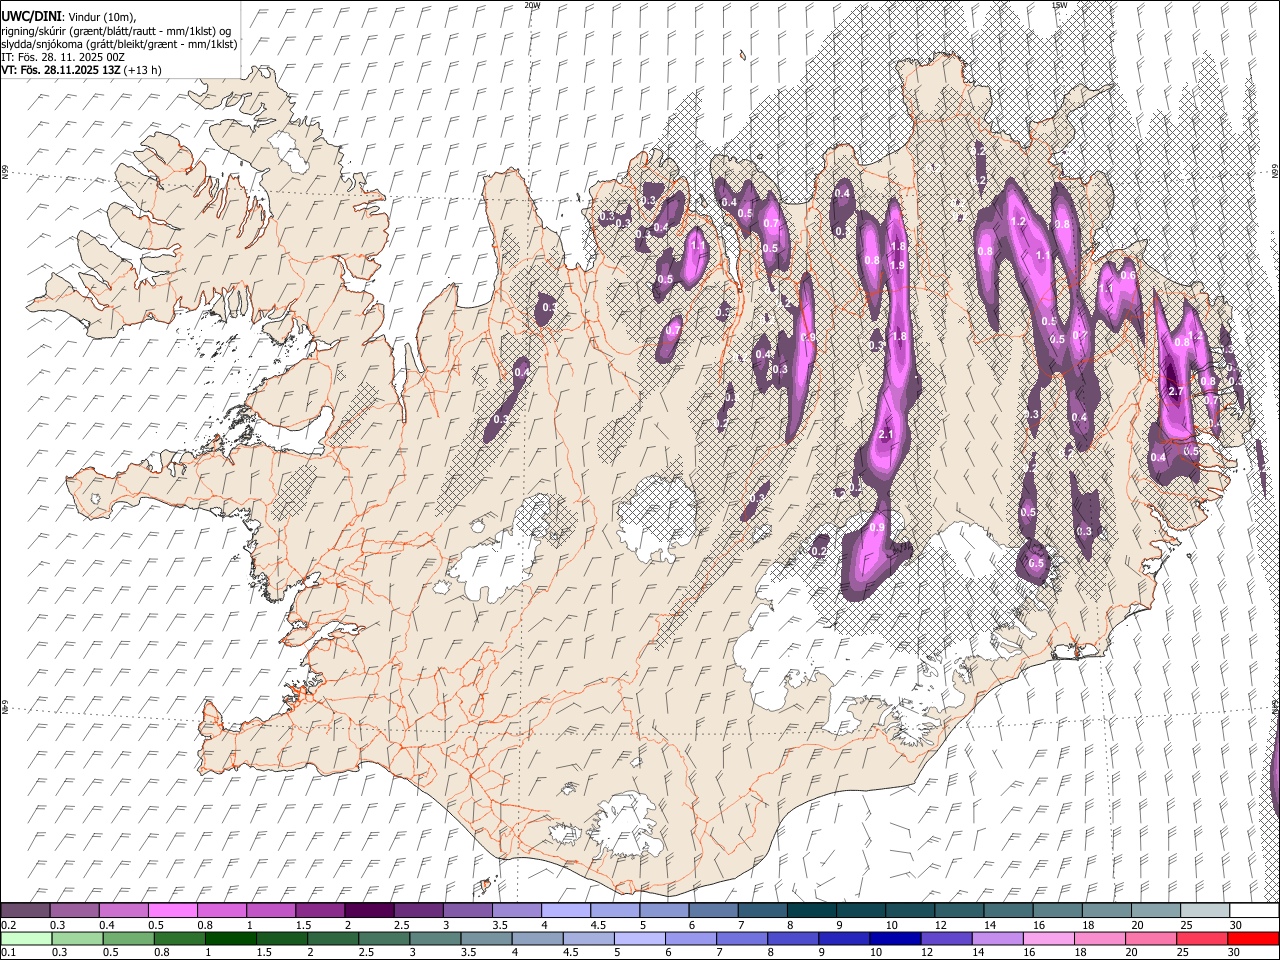Pick the bright pink 0.5 snow legend swatch

tap(172, 911)
